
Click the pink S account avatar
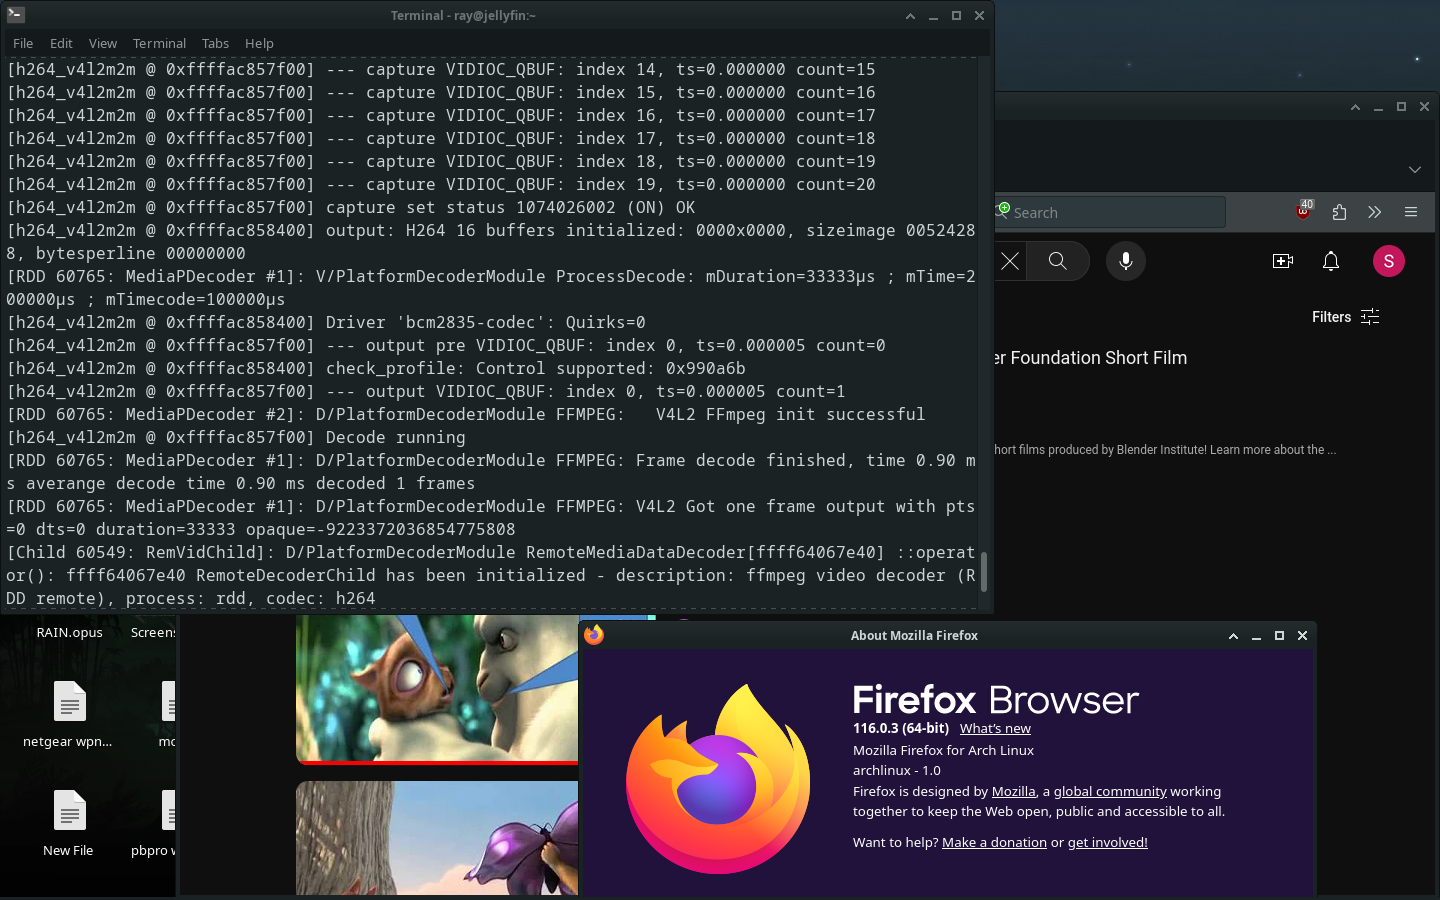tap(1388, 261)
